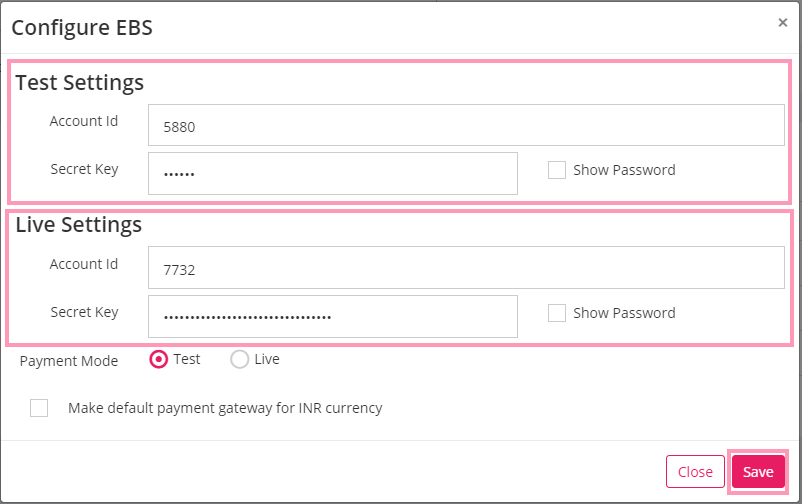
Task: Select the Test payment mode radio button
Action: click(x=159, y=359)
